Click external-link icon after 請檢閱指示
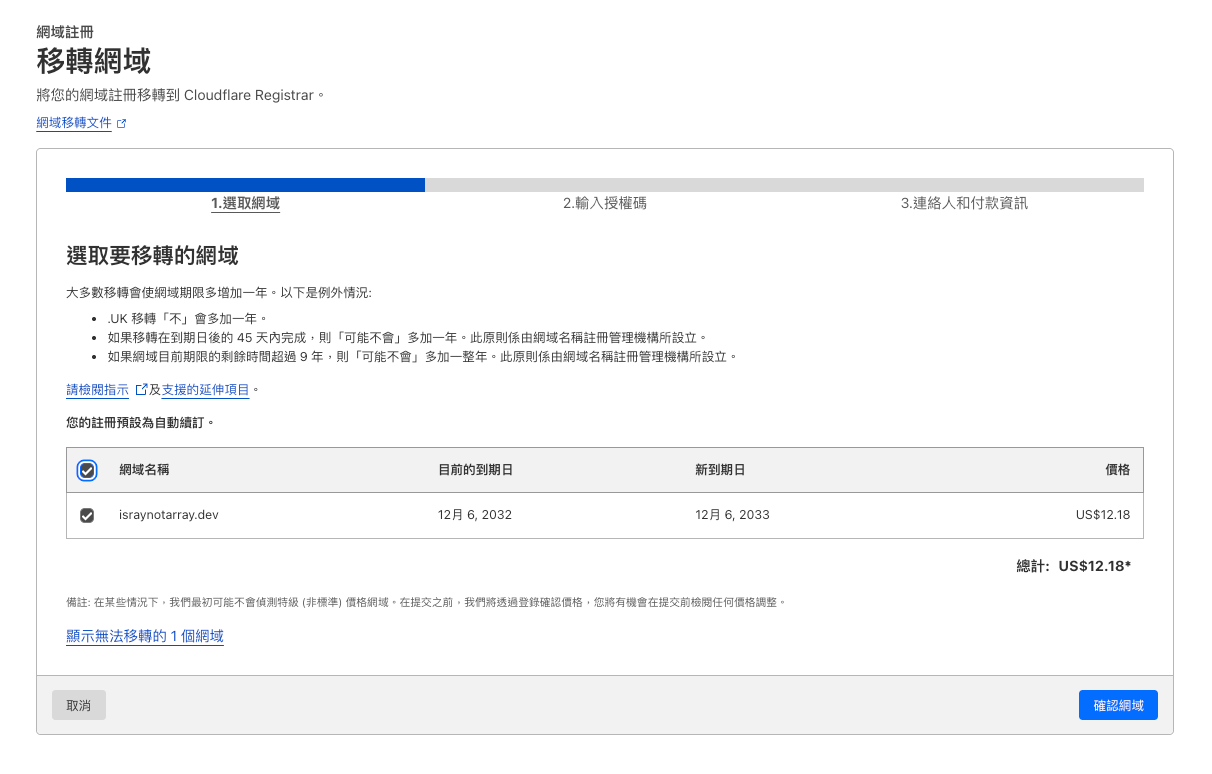The width and height of the screenshot is (1212, 774). (141, 389)
